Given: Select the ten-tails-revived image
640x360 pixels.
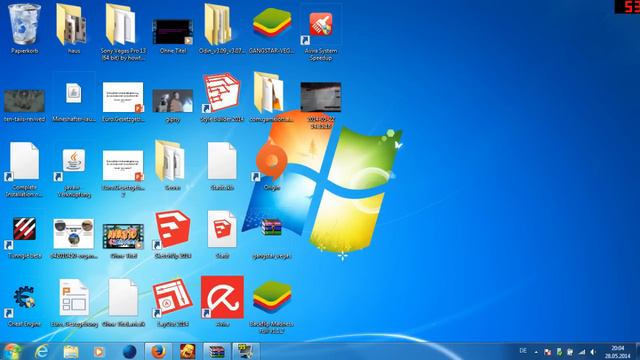Looking at the screenshot, I should 24,105.
